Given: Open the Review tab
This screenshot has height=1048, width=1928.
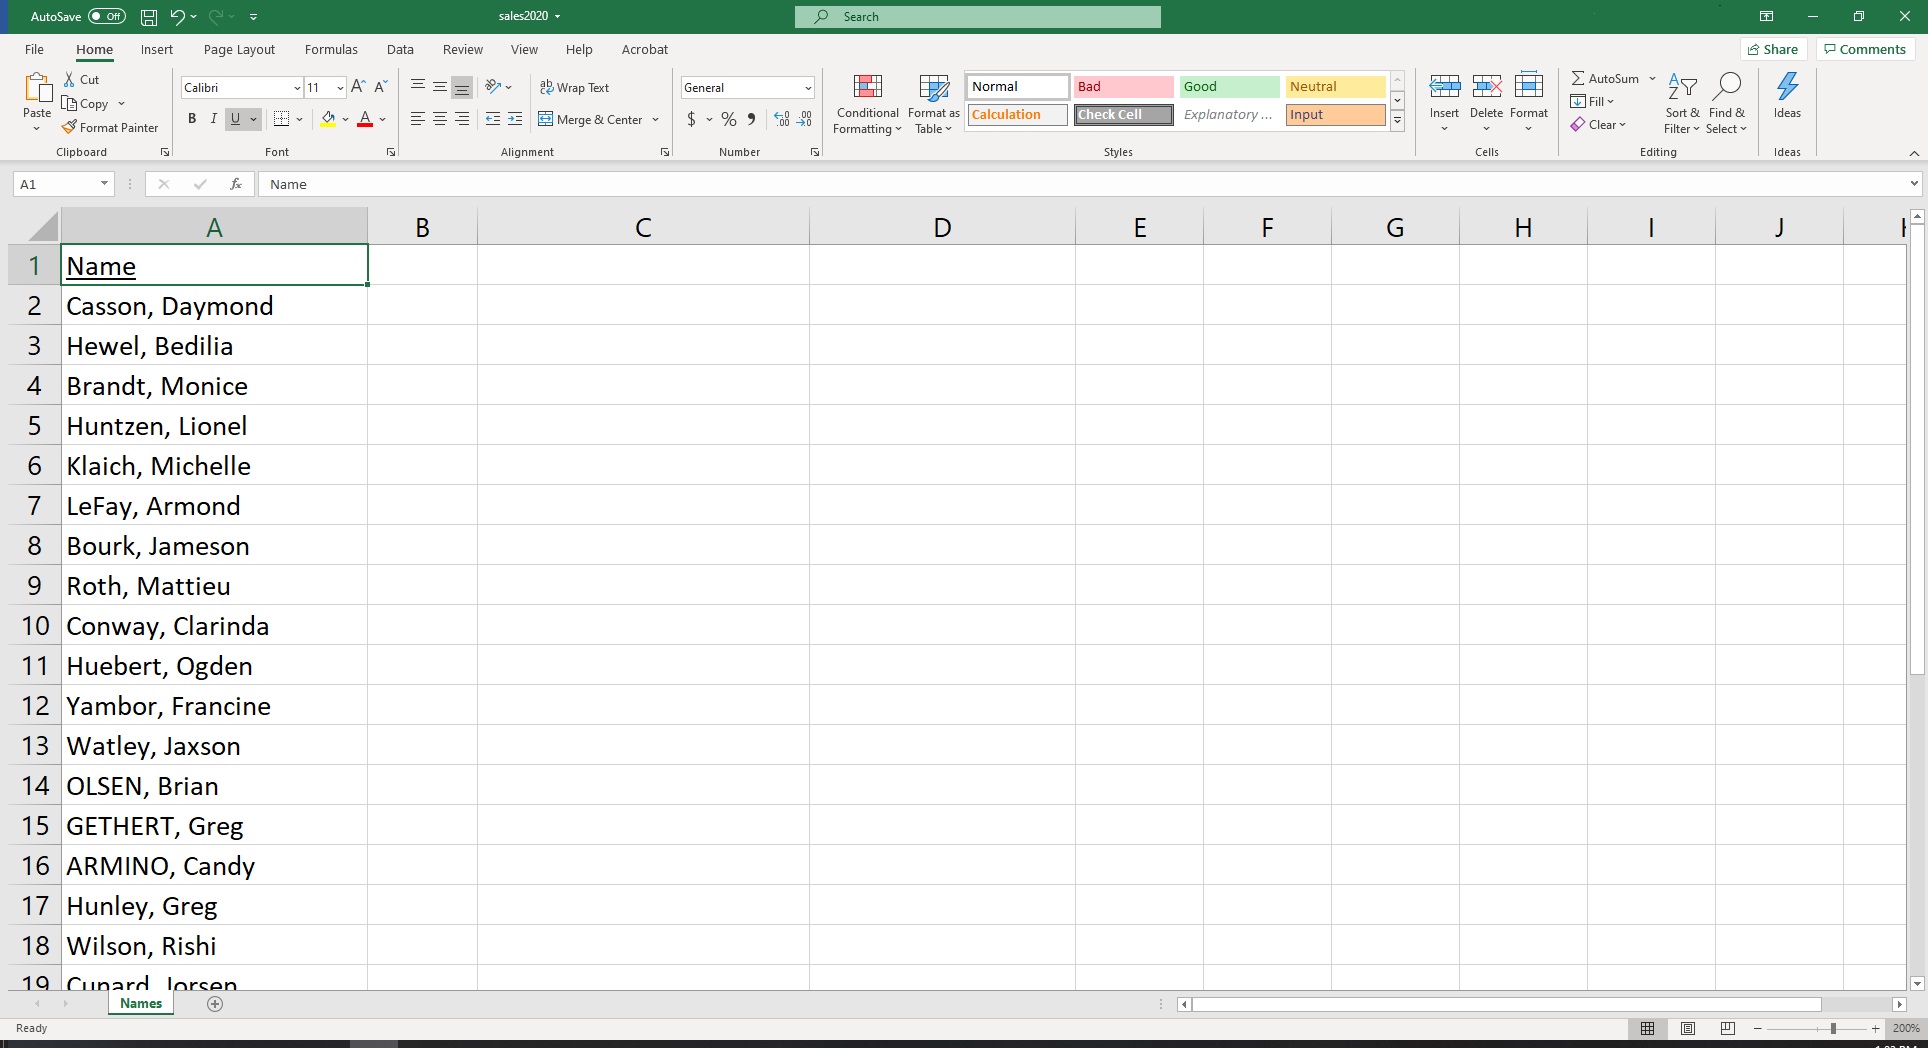Looking at the screenshot, I should (x=463, y=49).
